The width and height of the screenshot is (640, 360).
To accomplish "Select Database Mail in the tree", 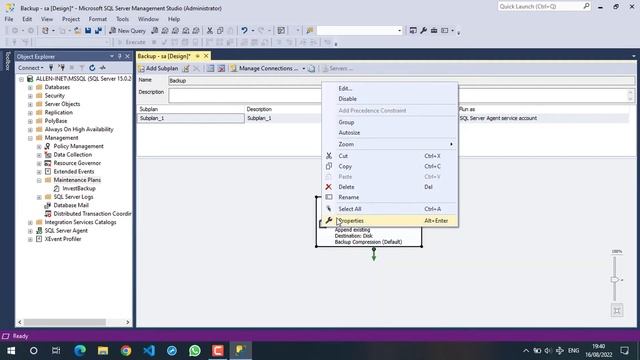I will pos(71,205).
